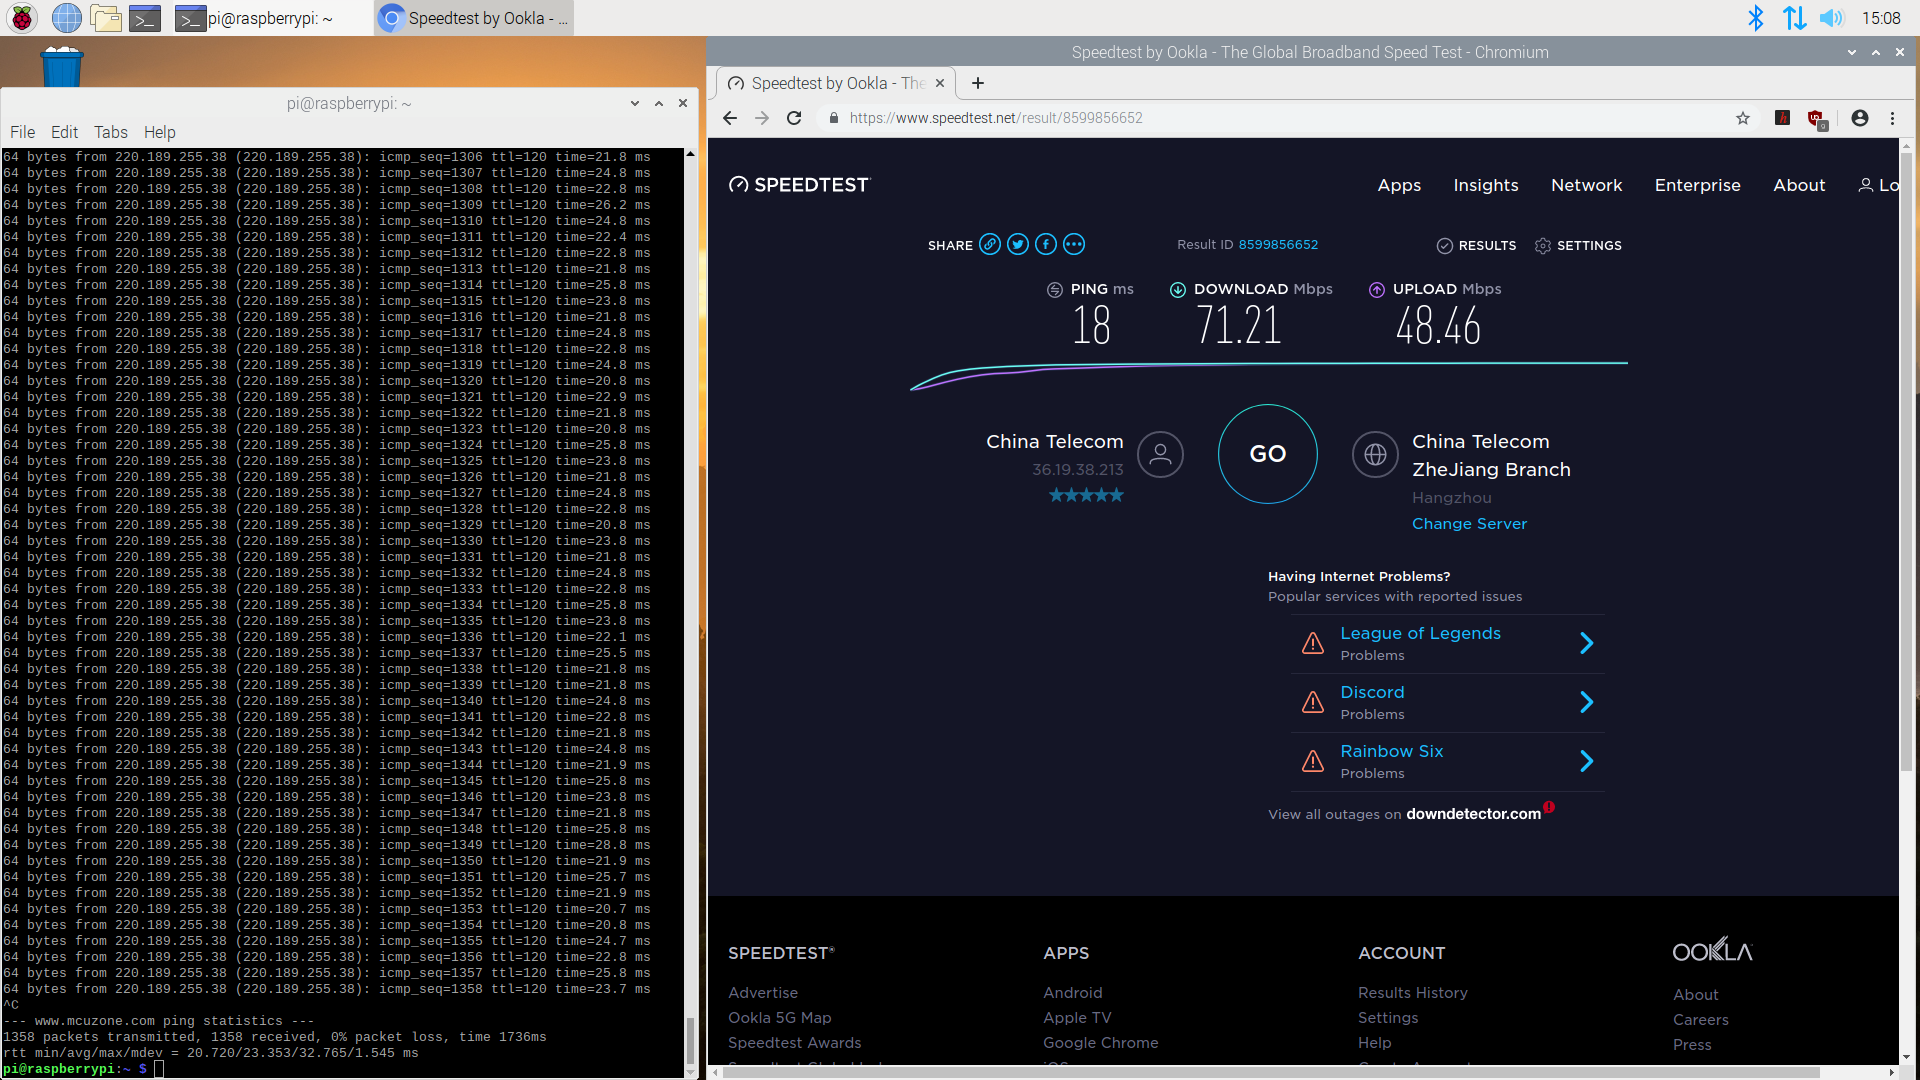Open Result ID 8599856652 link
Viewport: 1920px width, 1080px height.
click(1278, 245)
